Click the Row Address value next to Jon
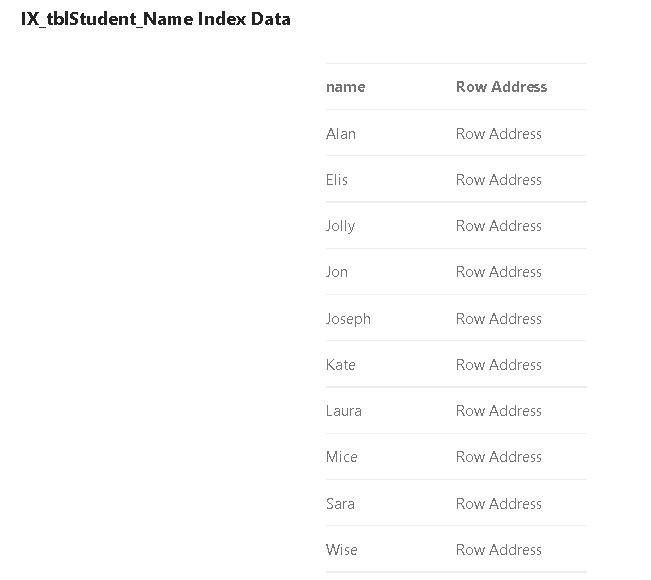 [x=499, y=272]
